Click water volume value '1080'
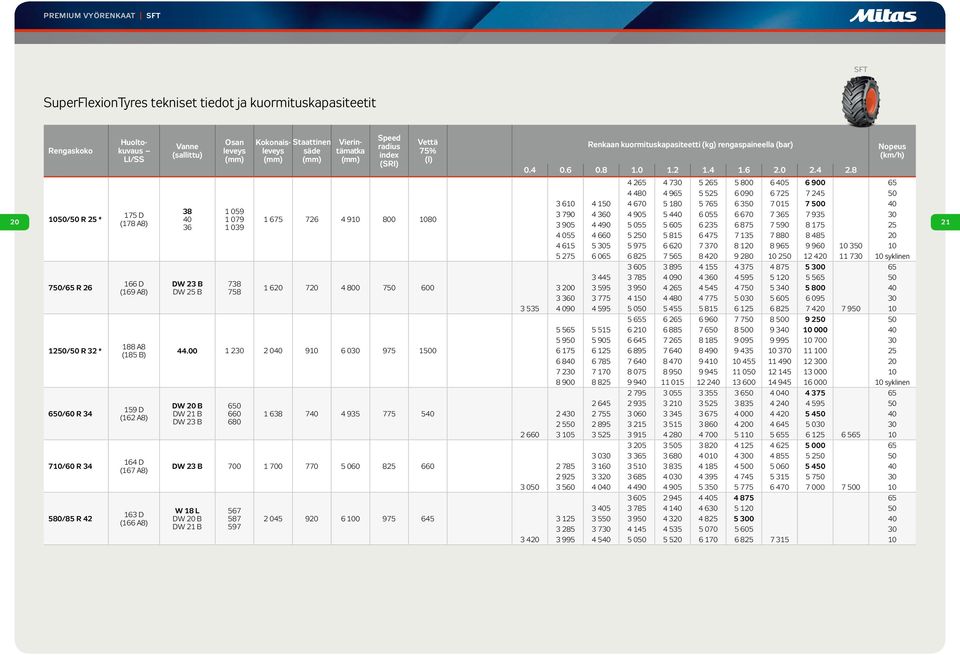 (x=427, y=219)
